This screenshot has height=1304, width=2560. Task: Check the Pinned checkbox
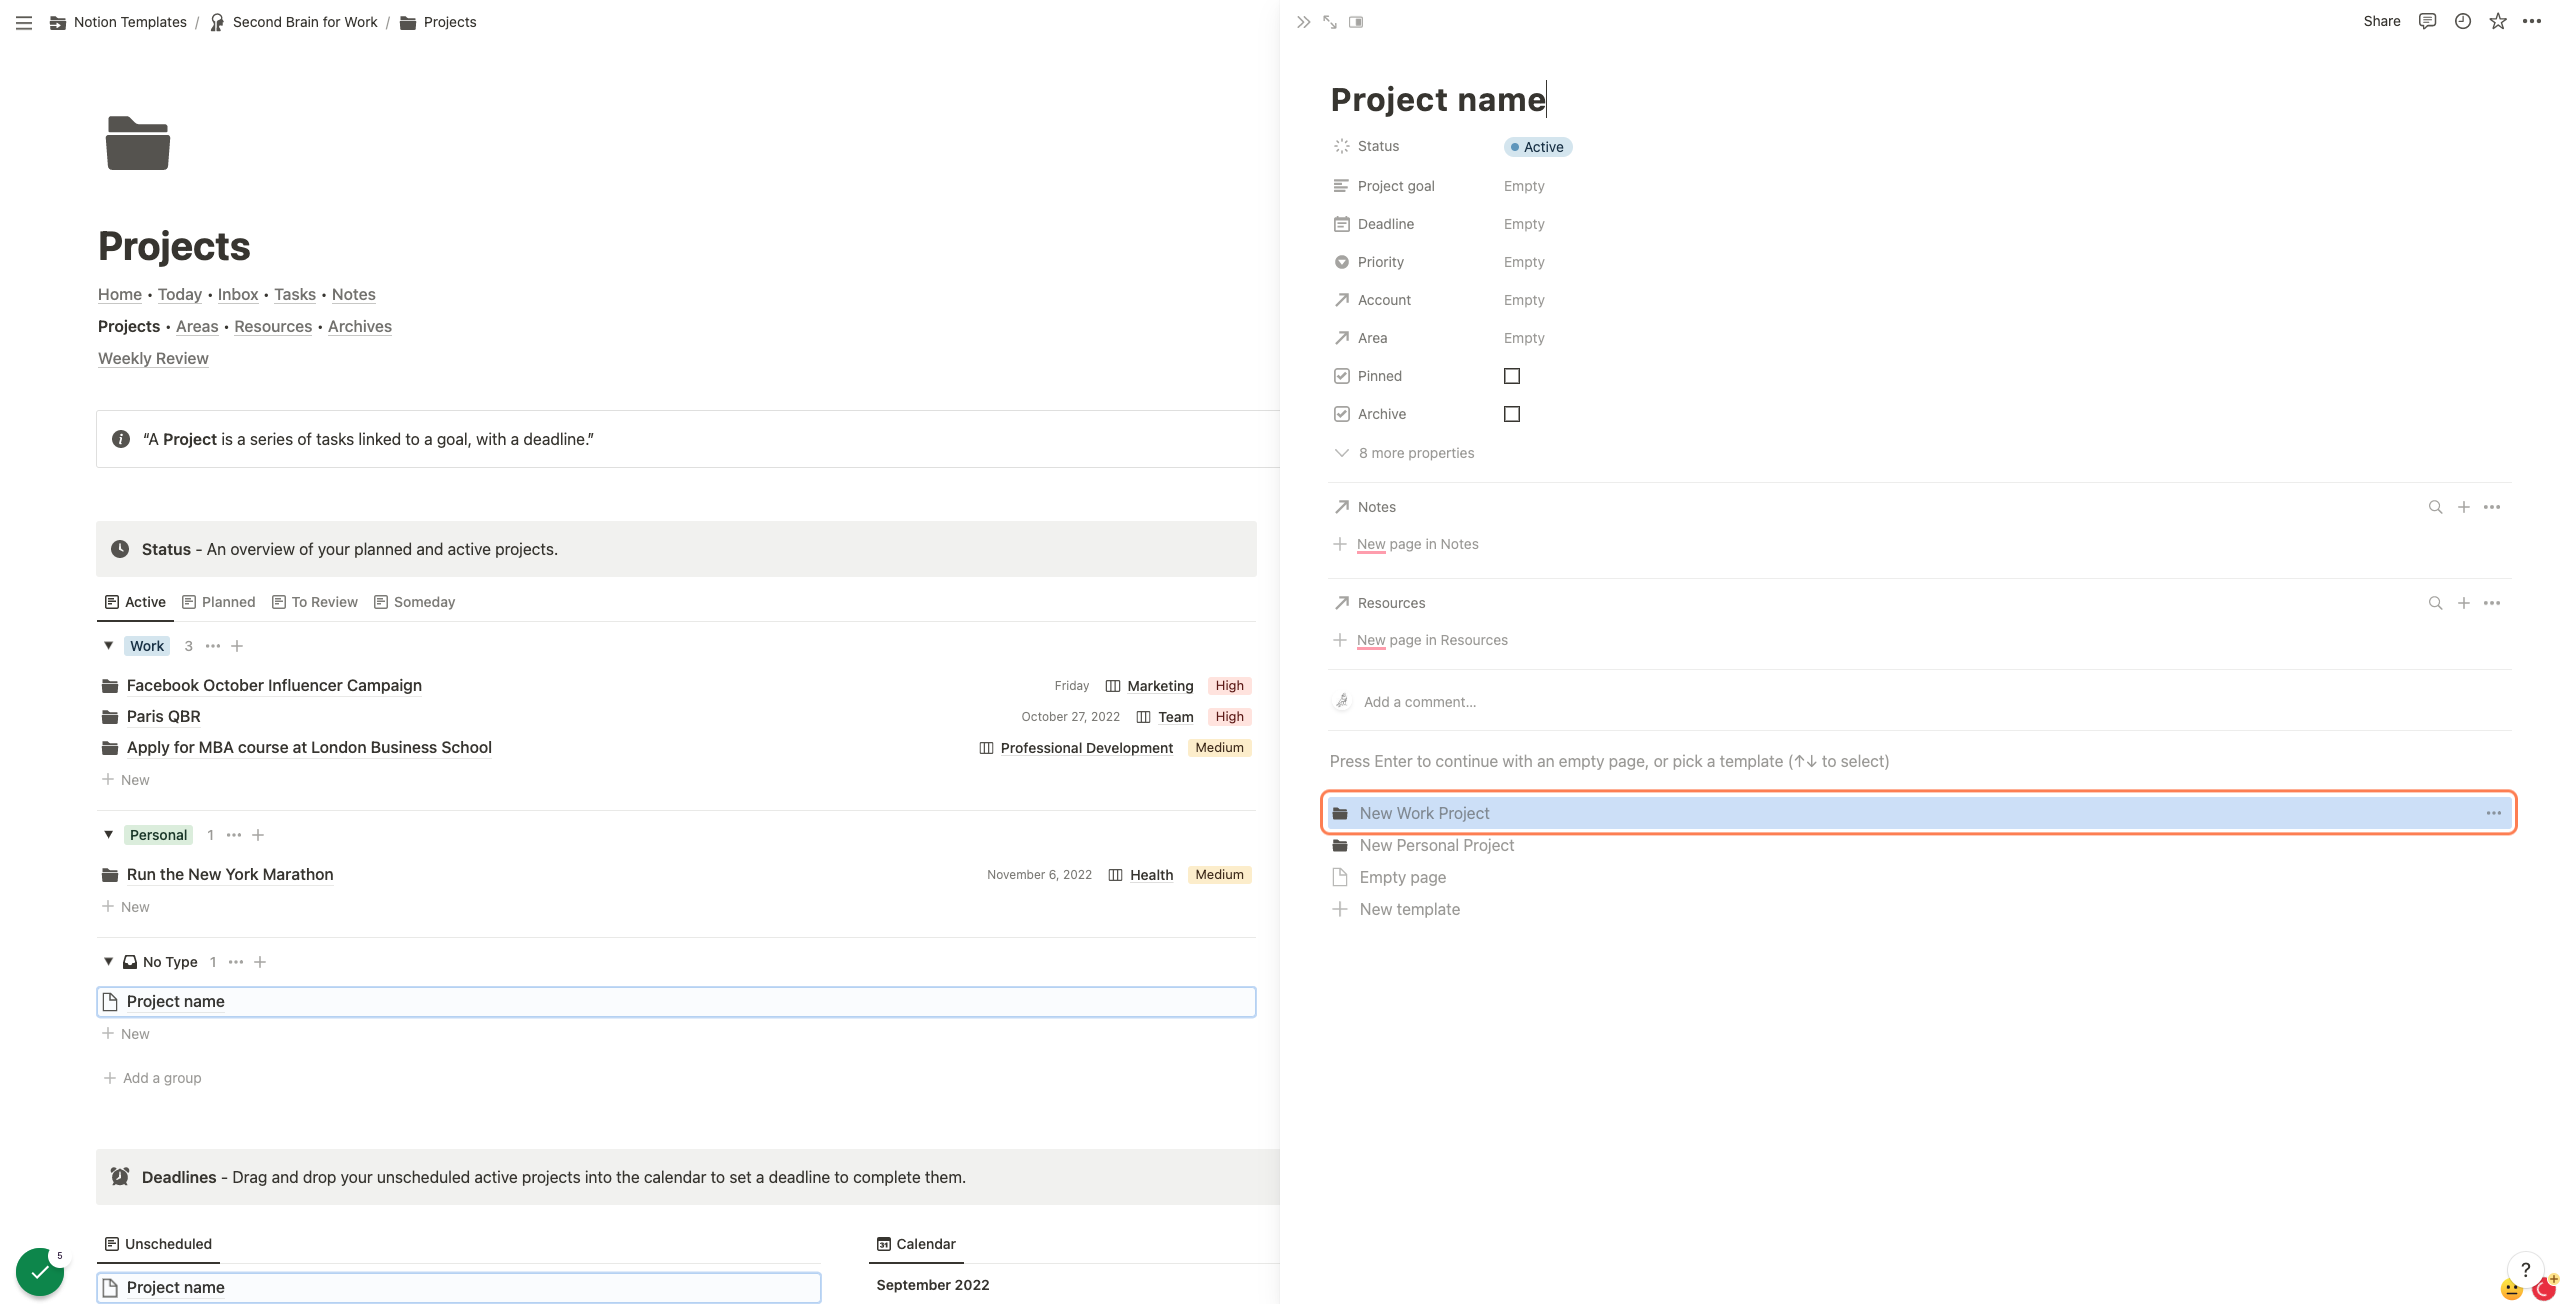click(1512, 376)
